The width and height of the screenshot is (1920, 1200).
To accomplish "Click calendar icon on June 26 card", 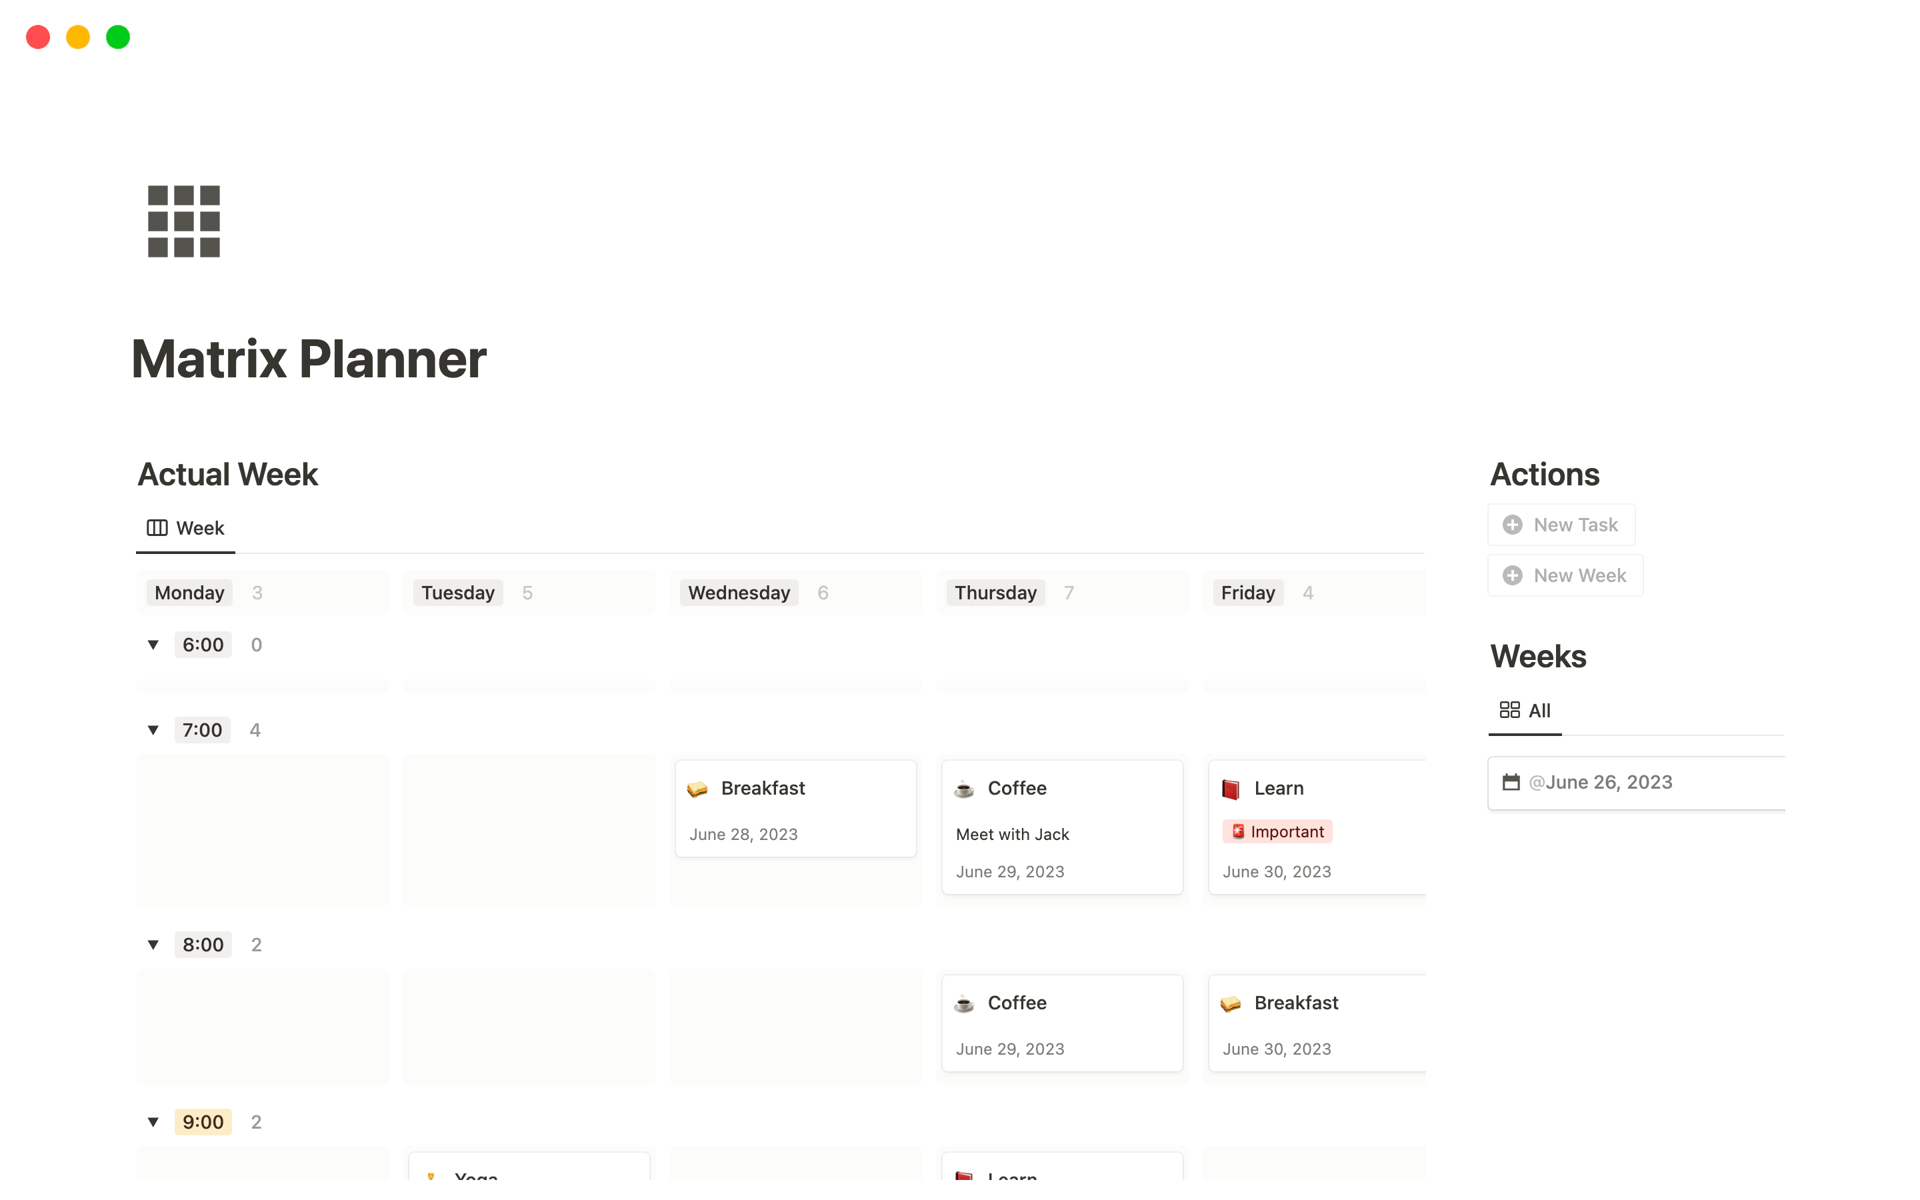I will (1510, 782).
